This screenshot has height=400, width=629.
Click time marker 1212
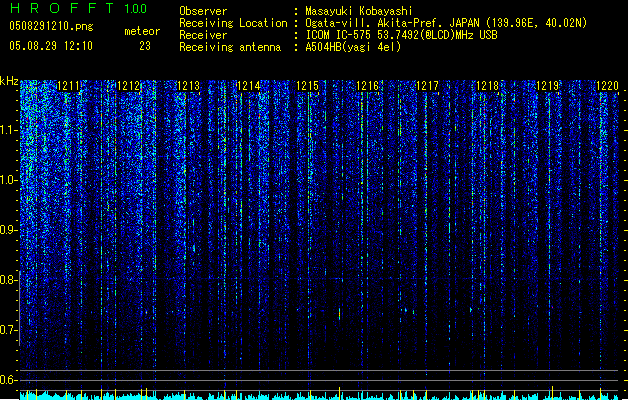tap(128, 86)
